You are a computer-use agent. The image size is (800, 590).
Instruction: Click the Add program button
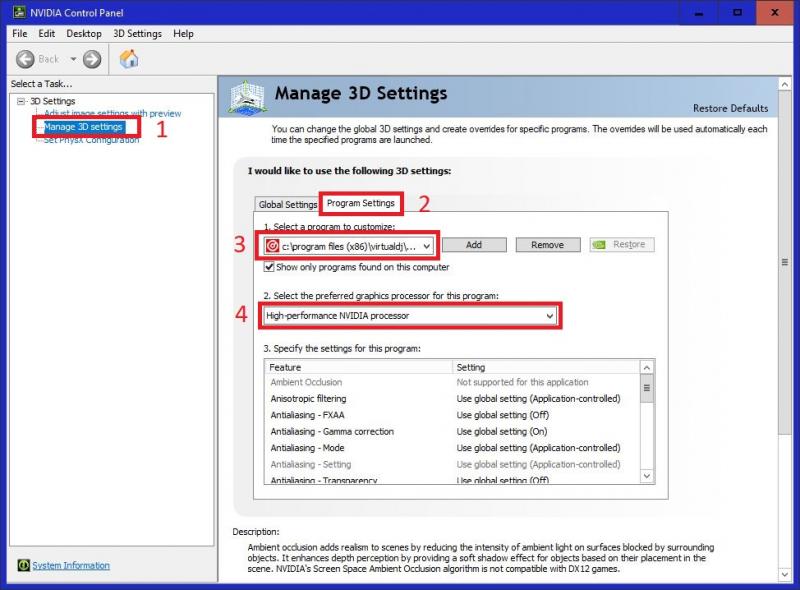click(474, 245)
